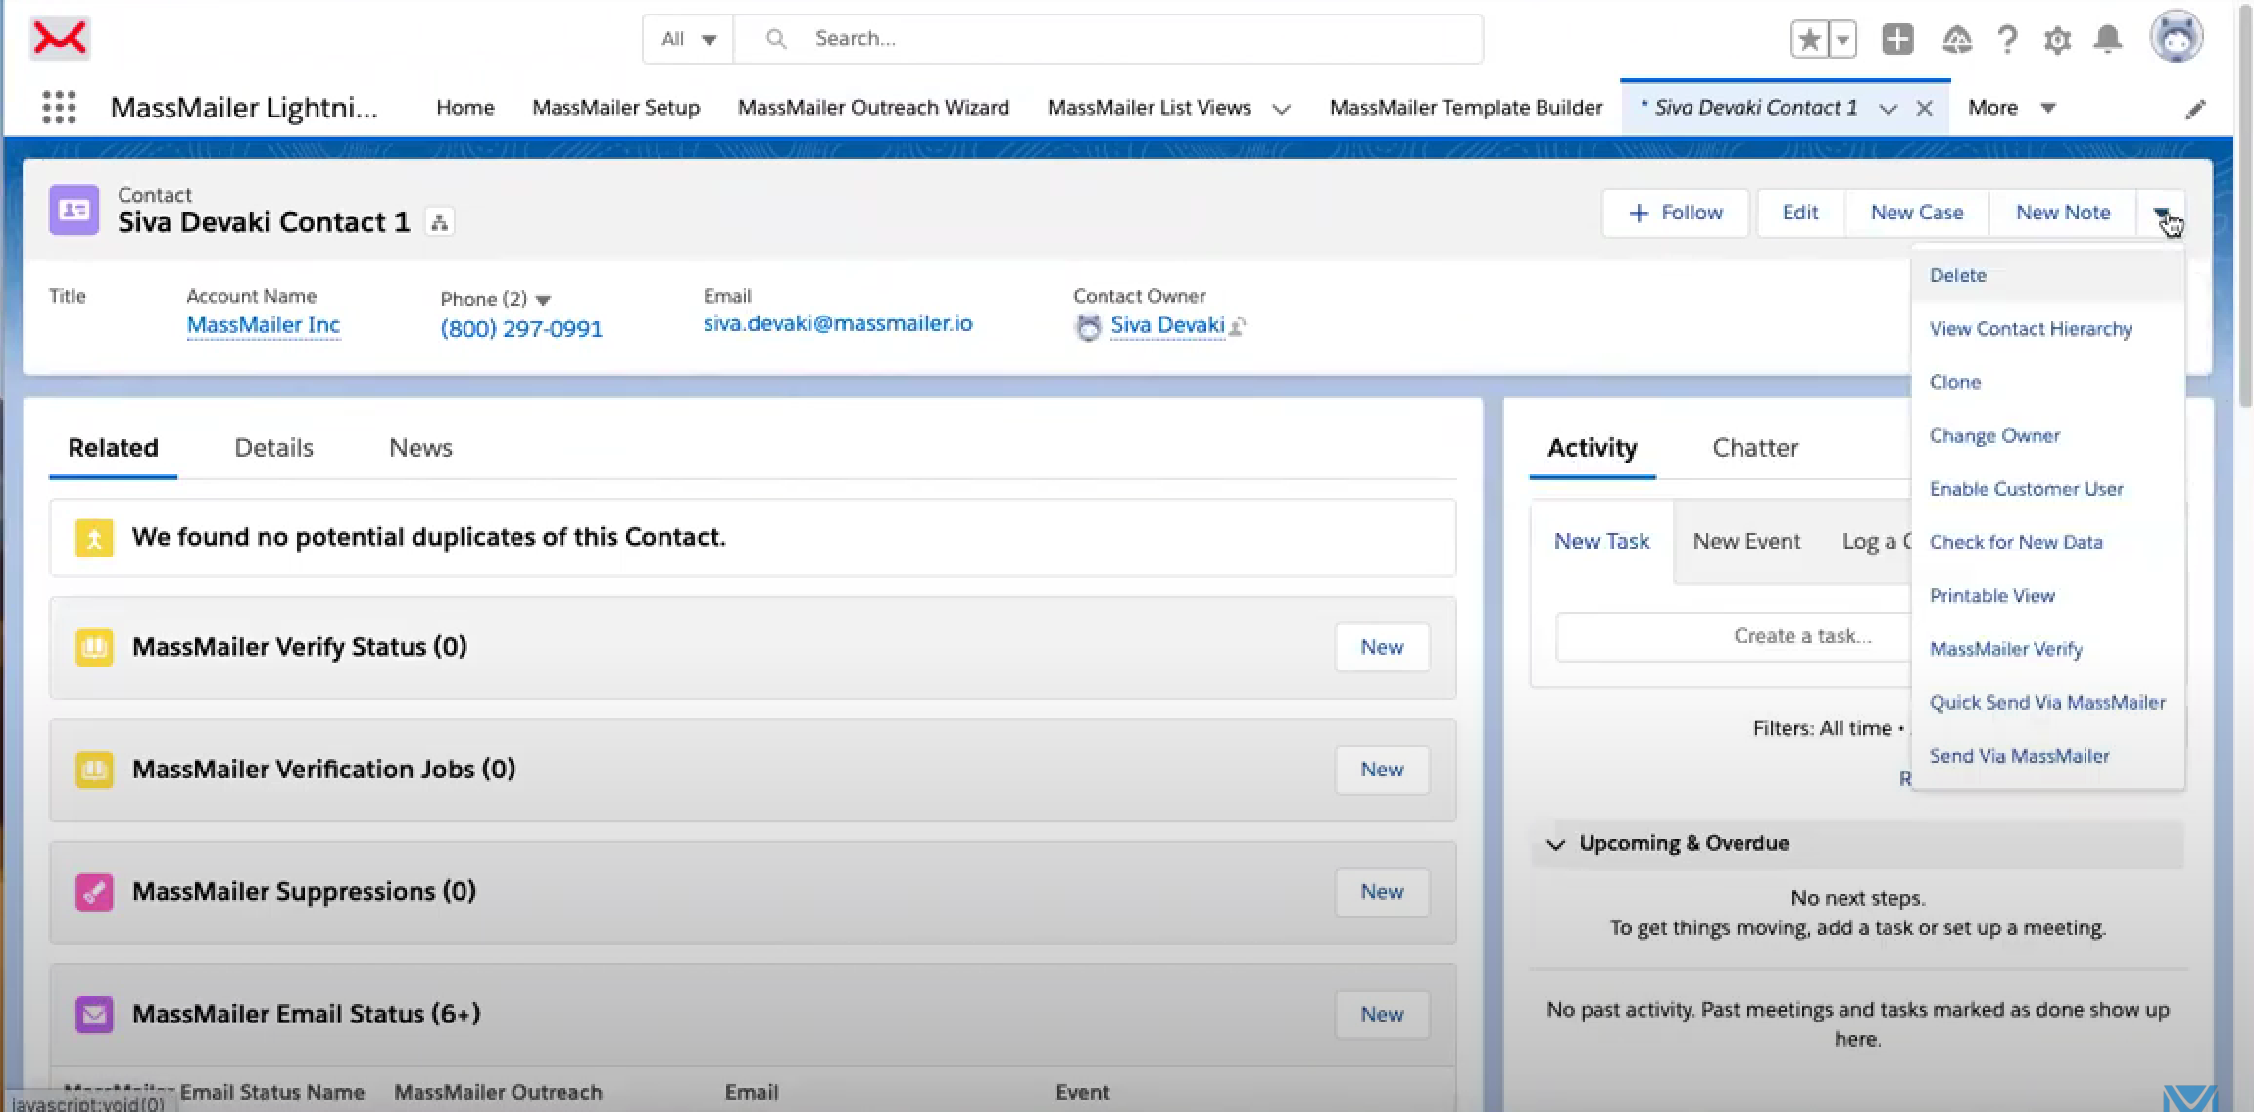Choose Delete from the actions menu
The width and height of the screenshot is (2254, 1112).
tap(2047, 276)
